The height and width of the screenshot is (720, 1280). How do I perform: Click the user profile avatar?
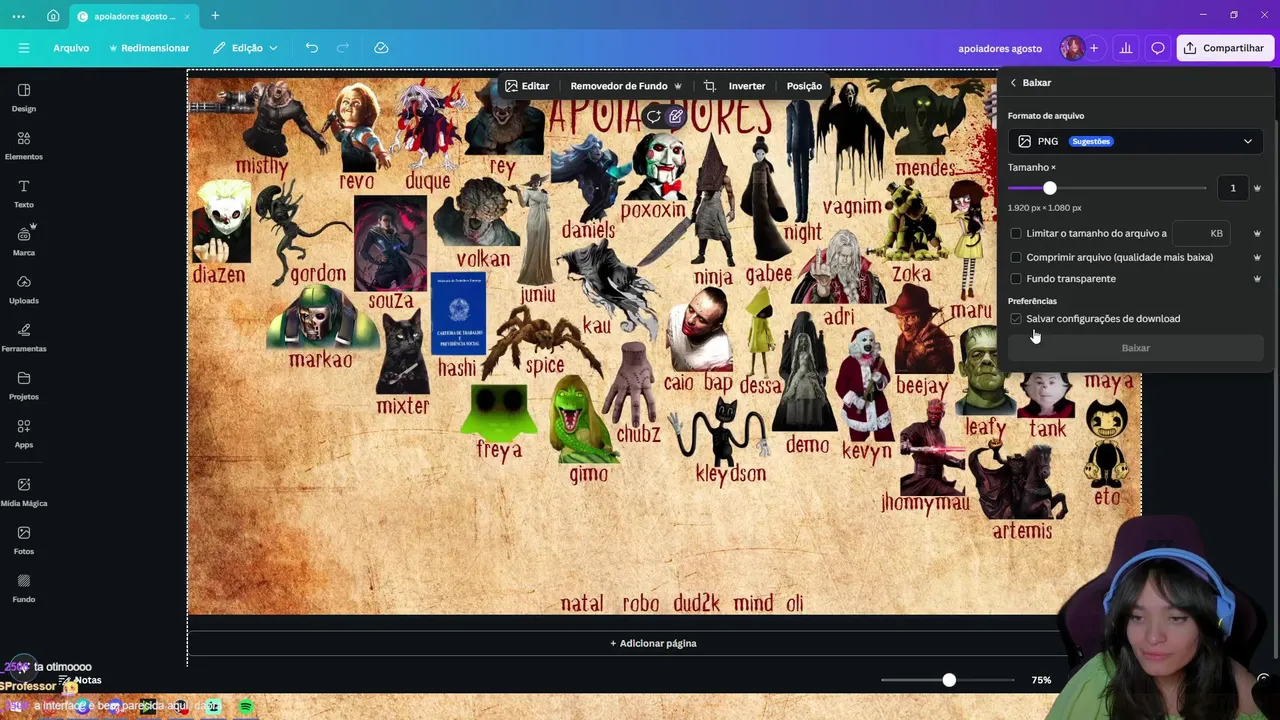coord(1072,48)
